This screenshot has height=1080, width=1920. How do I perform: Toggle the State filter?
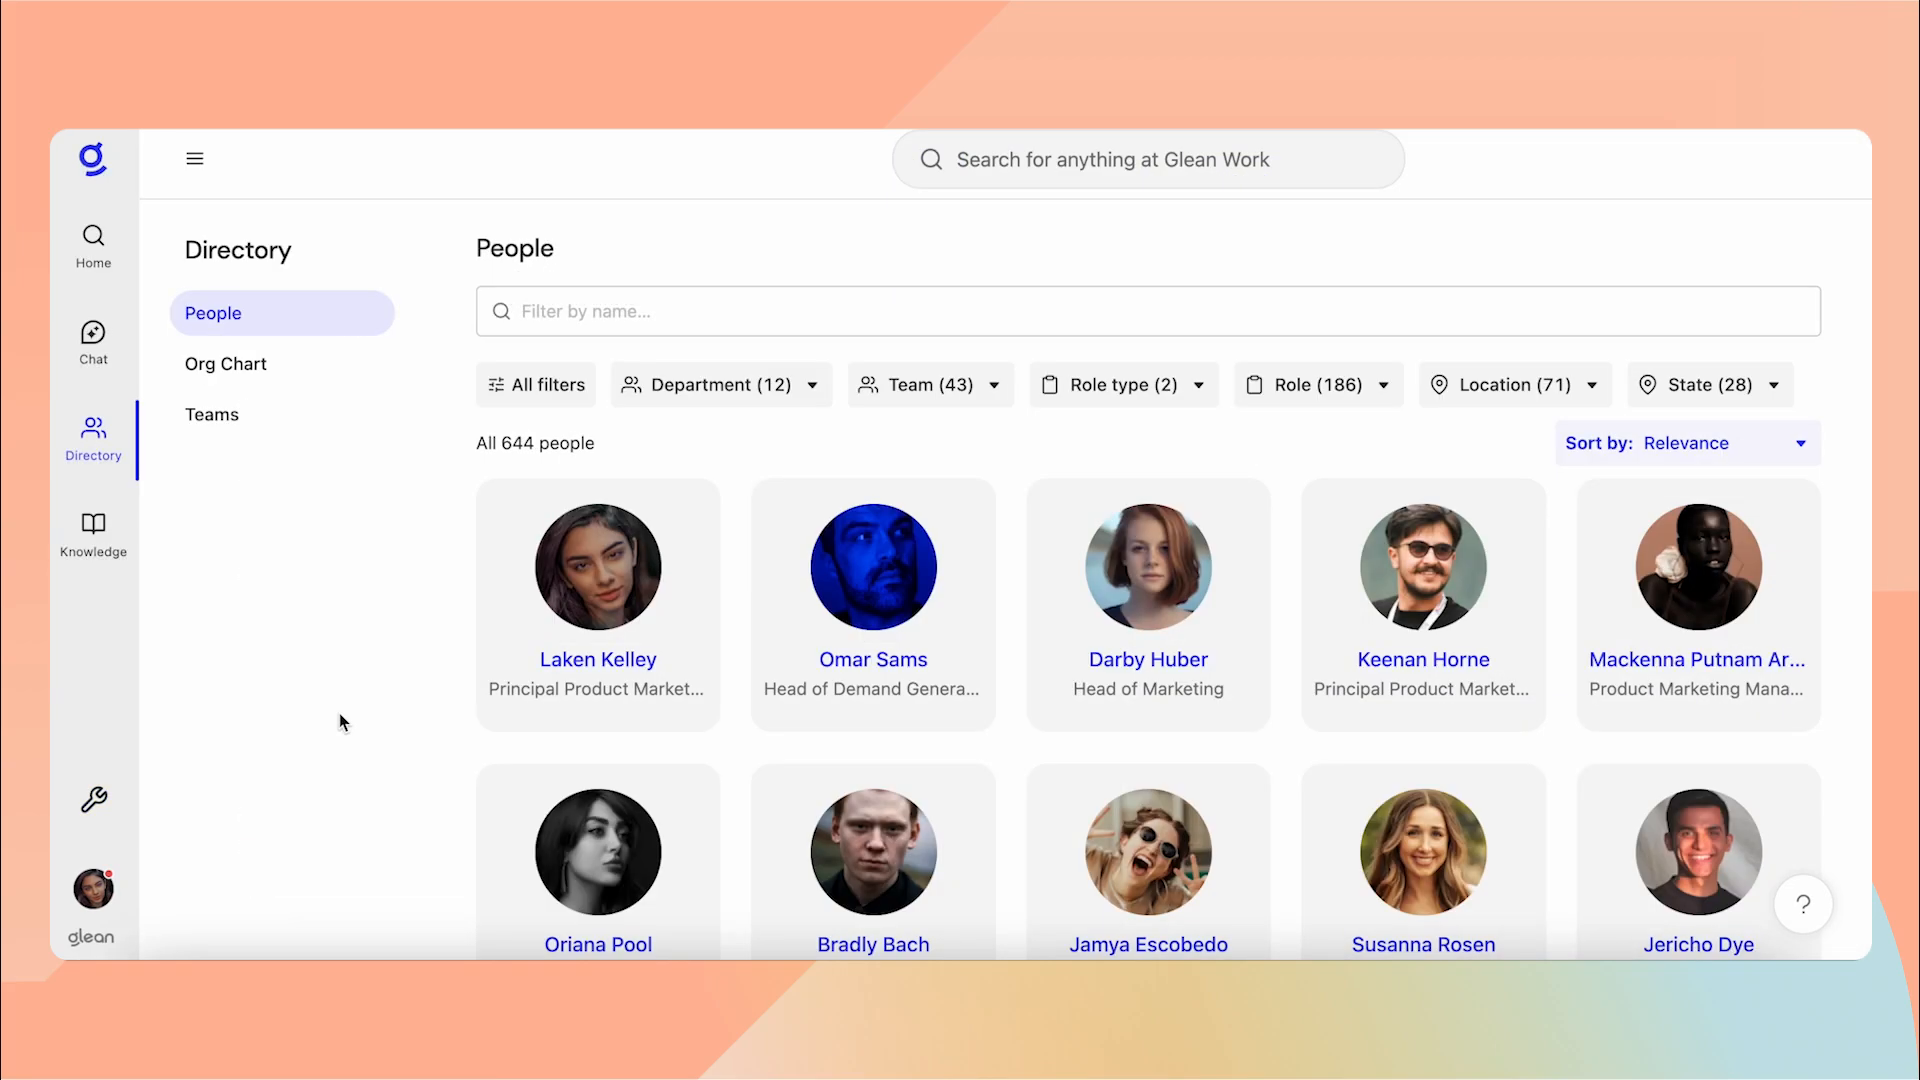(1708, 384)
